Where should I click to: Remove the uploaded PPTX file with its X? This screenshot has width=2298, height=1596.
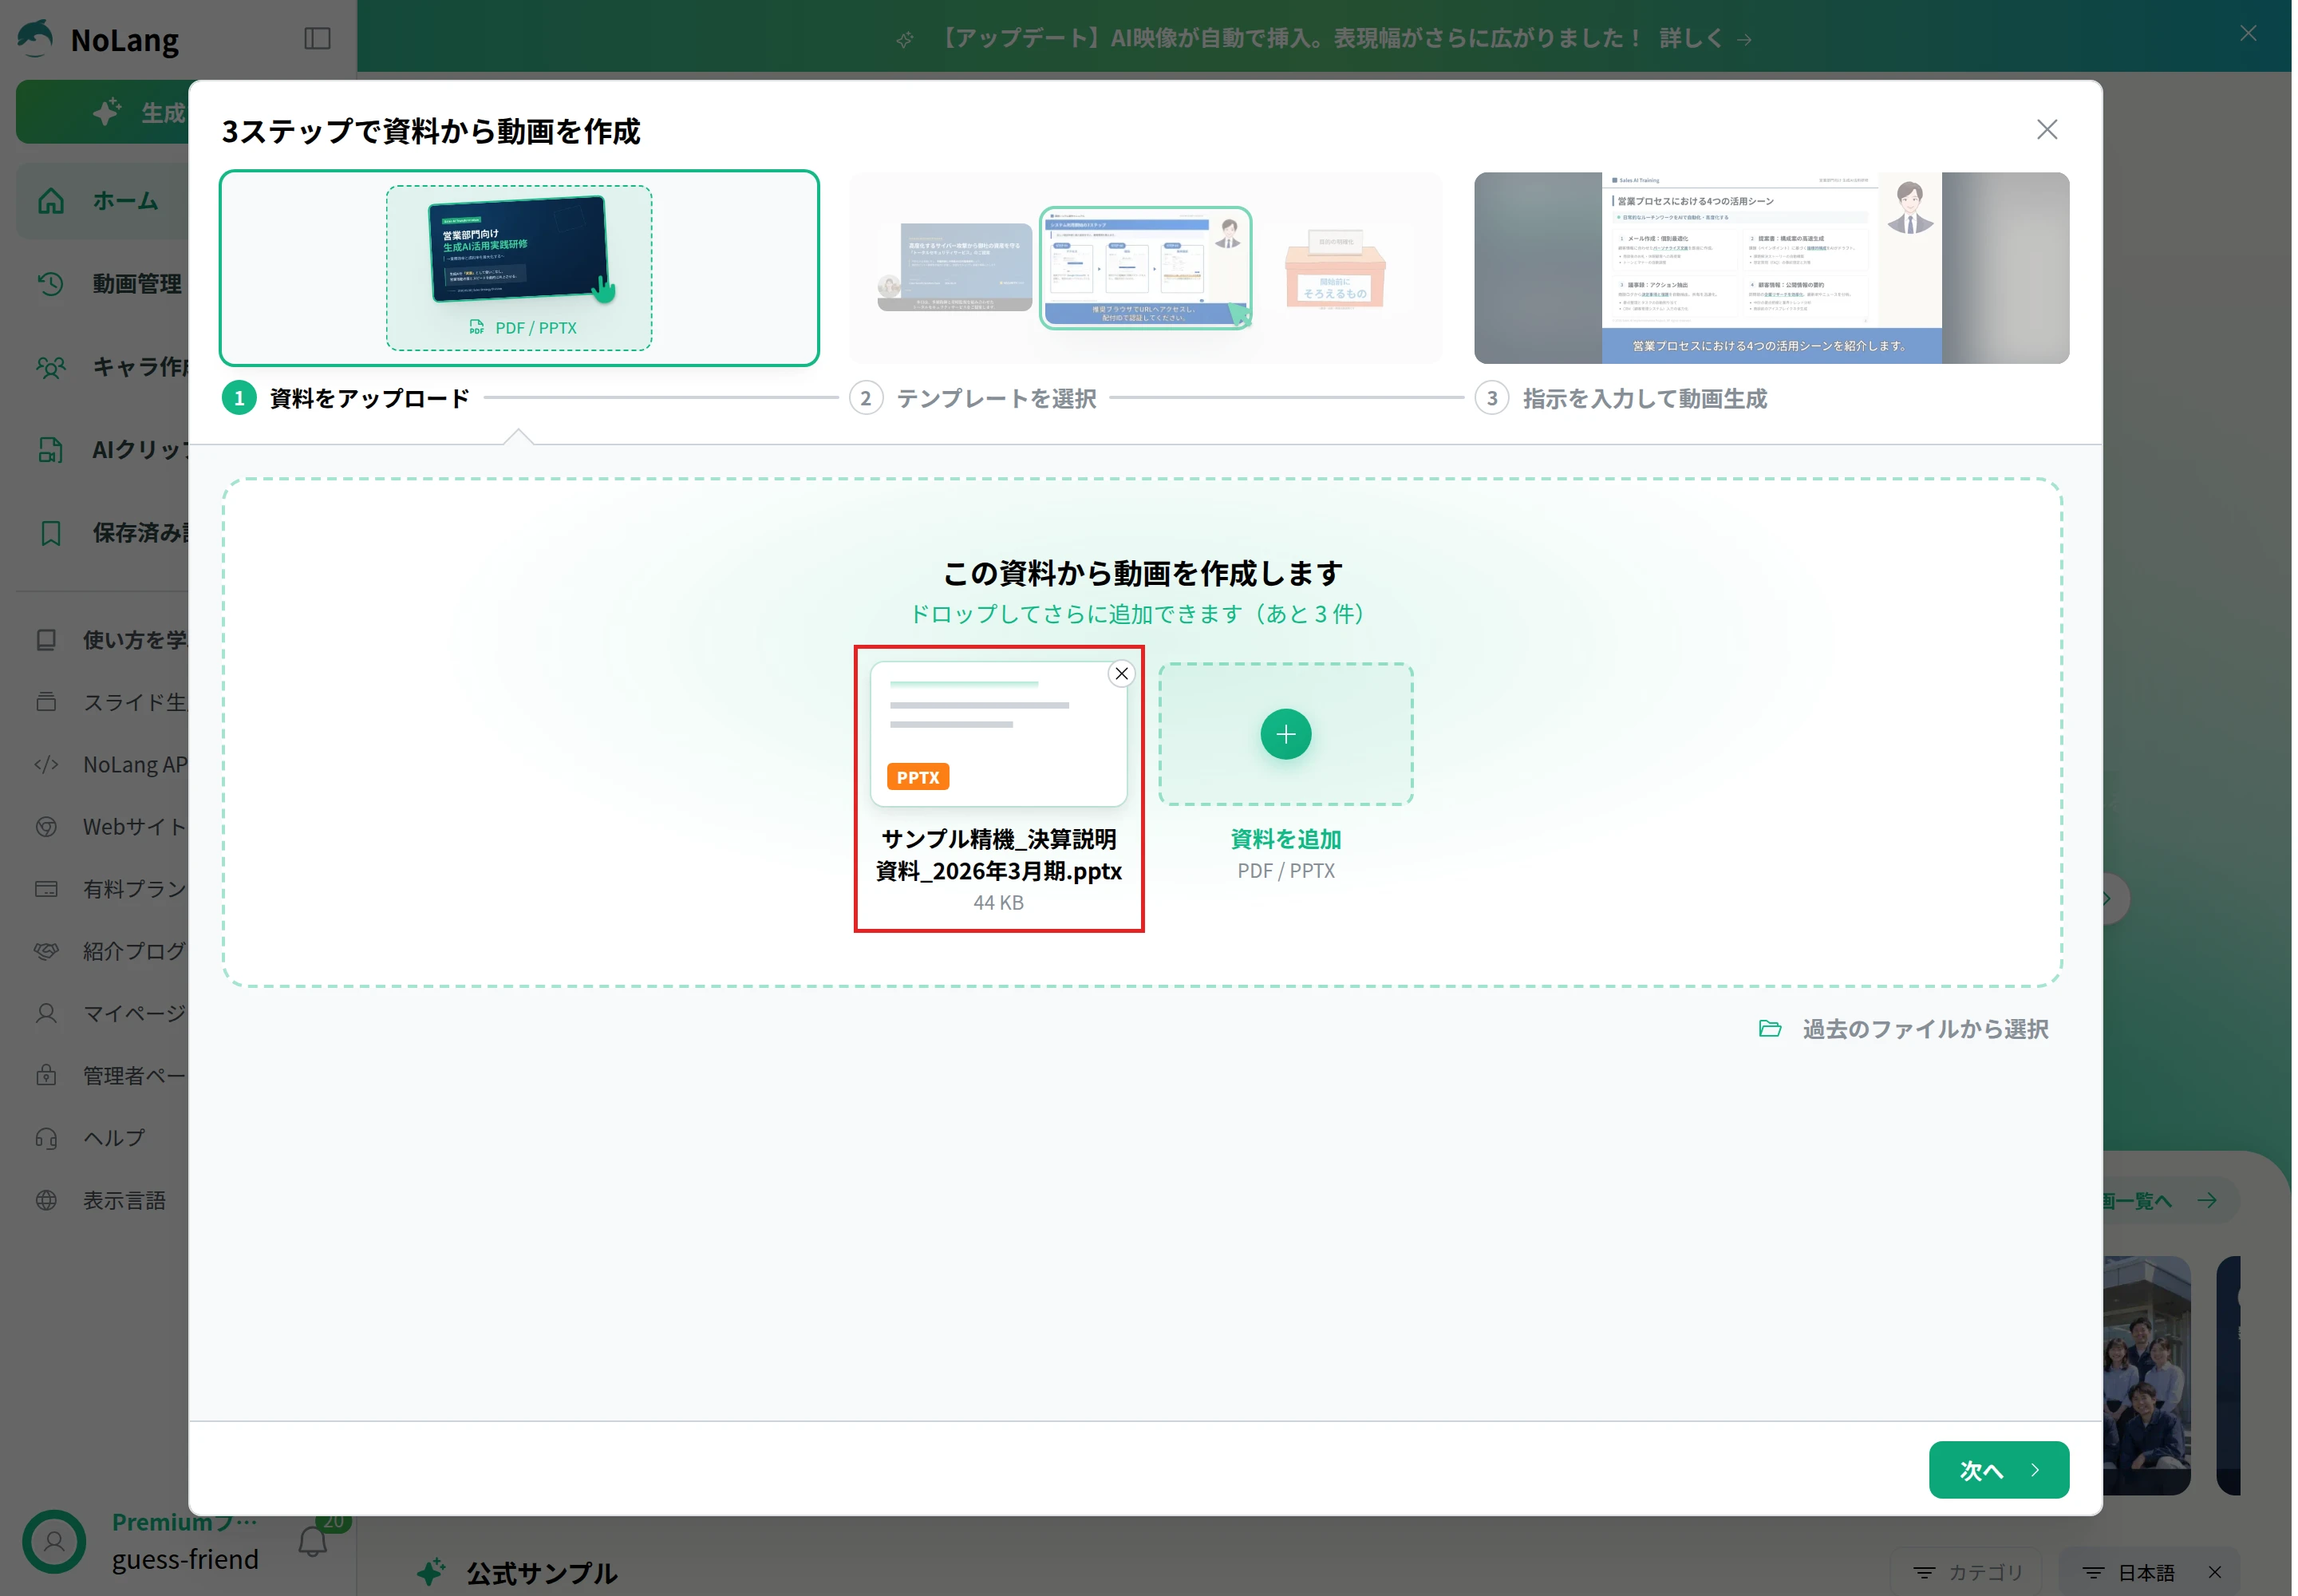[1122, 674]
